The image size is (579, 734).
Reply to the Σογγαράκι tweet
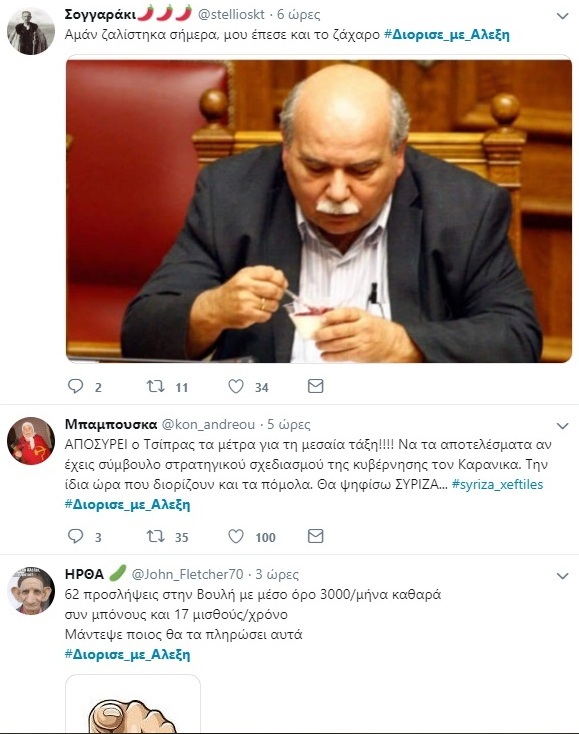pyautogui.click(x=75, y=386)
